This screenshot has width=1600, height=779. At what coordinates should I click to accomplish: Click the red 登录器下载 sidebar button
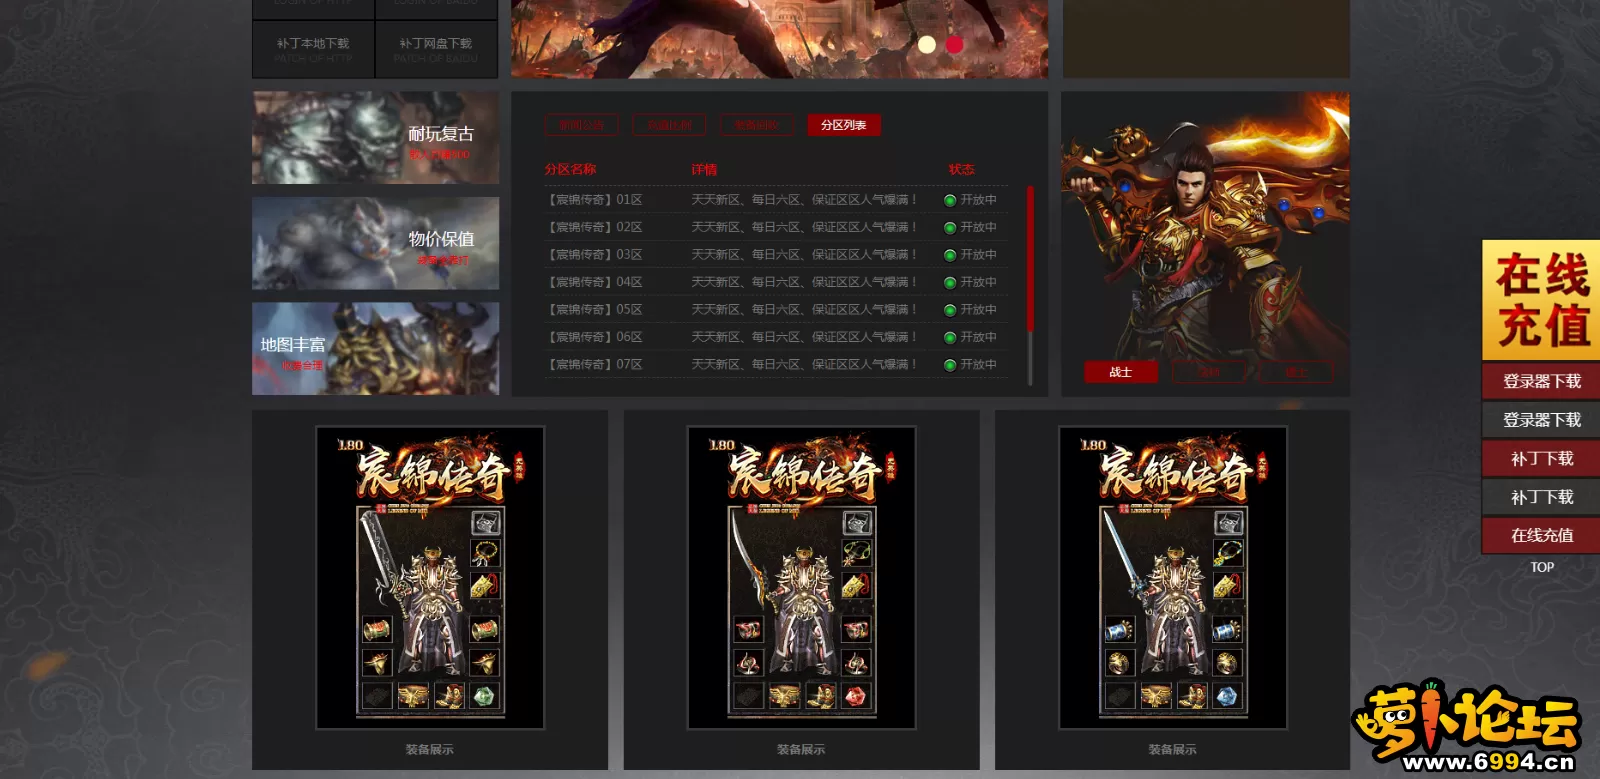(x=1541, y=381)
